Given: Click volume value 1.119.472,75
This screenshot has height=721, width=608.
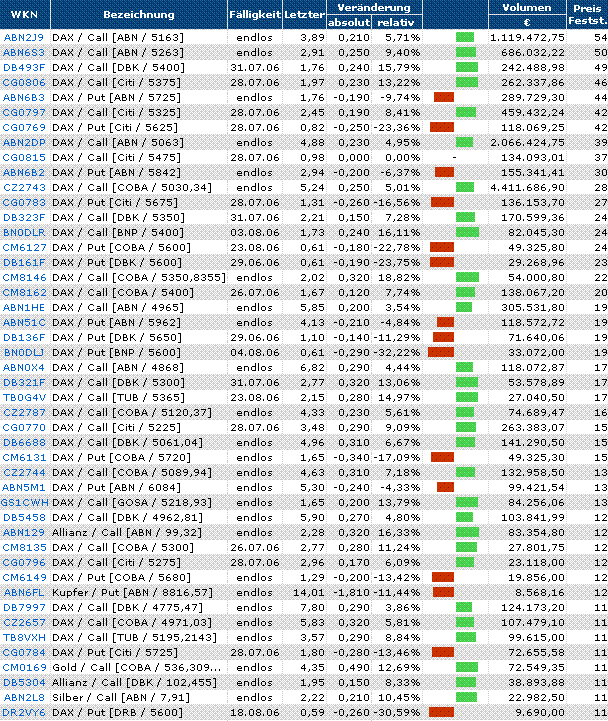Looking at the screenshot, I should (x=528, y=38).
